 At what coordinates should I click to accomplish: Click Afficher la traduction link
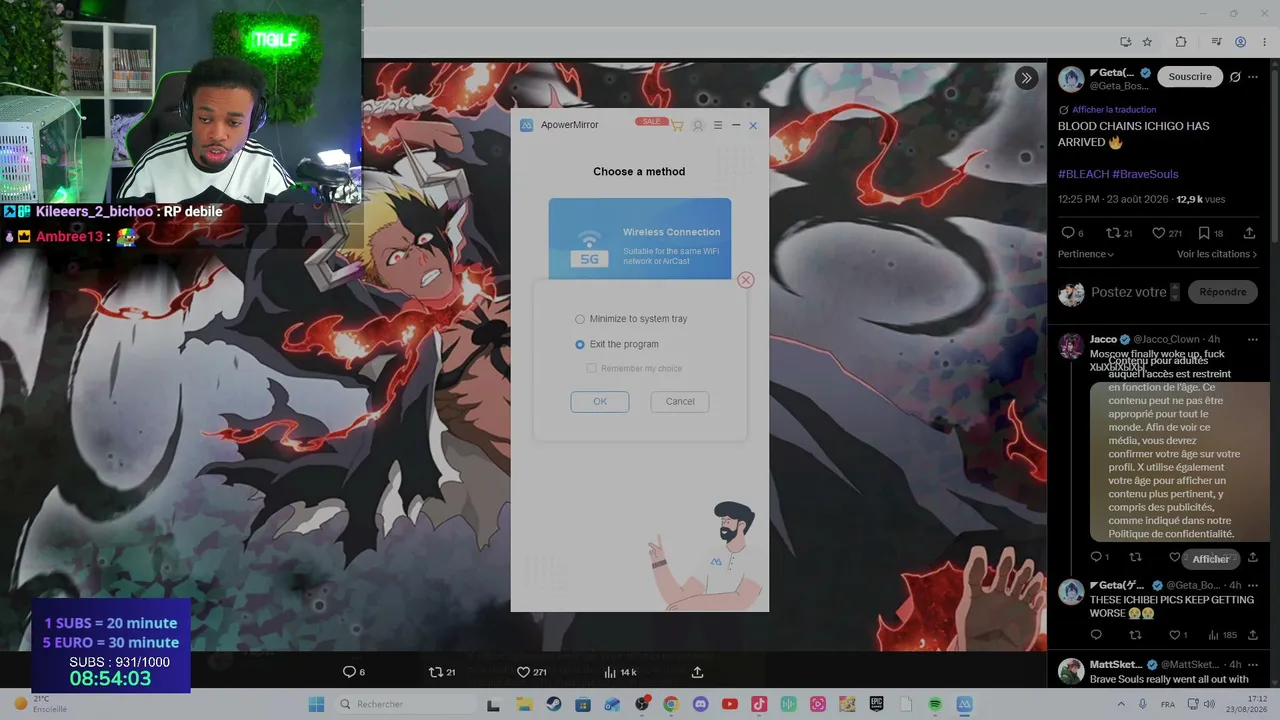[1114, 110]
